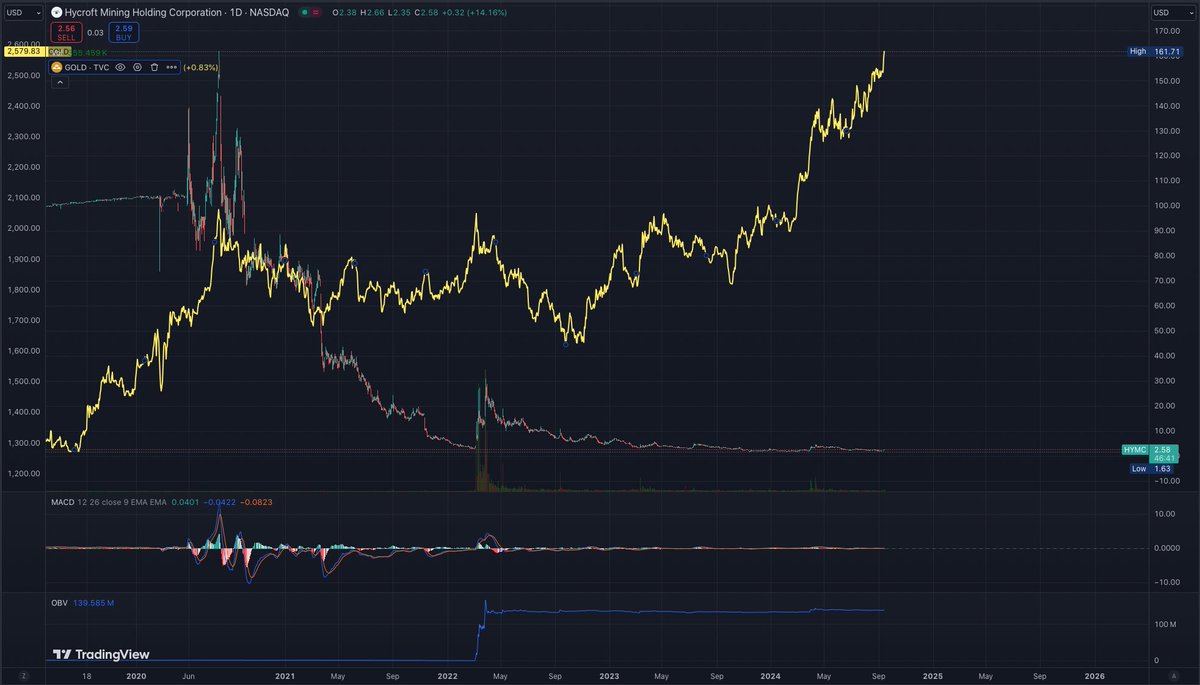The height and width of the screenshot is (685, 1200).
Task: Click the -10.0000 MACD scale label
Action: point(1166,581)
